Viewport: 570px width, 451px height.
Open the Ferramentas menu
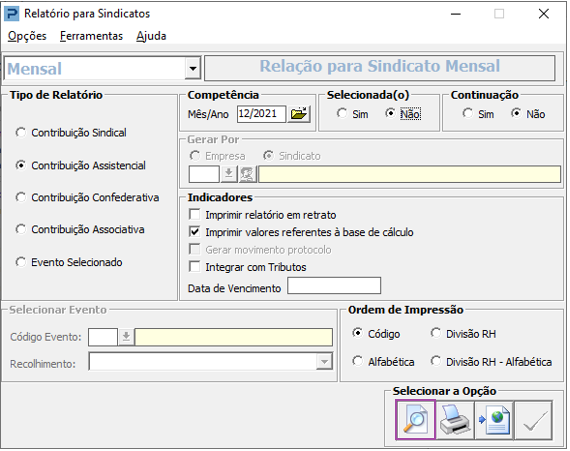[91, 36]
